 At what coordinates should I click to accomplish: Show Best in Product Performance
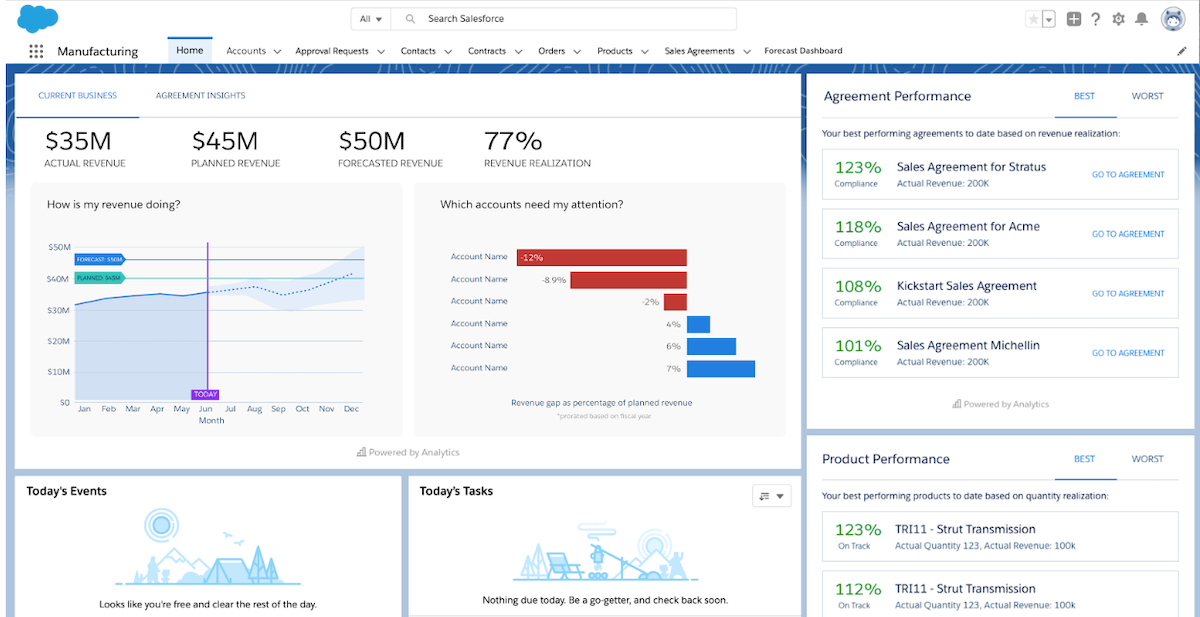coord(1084,459)
